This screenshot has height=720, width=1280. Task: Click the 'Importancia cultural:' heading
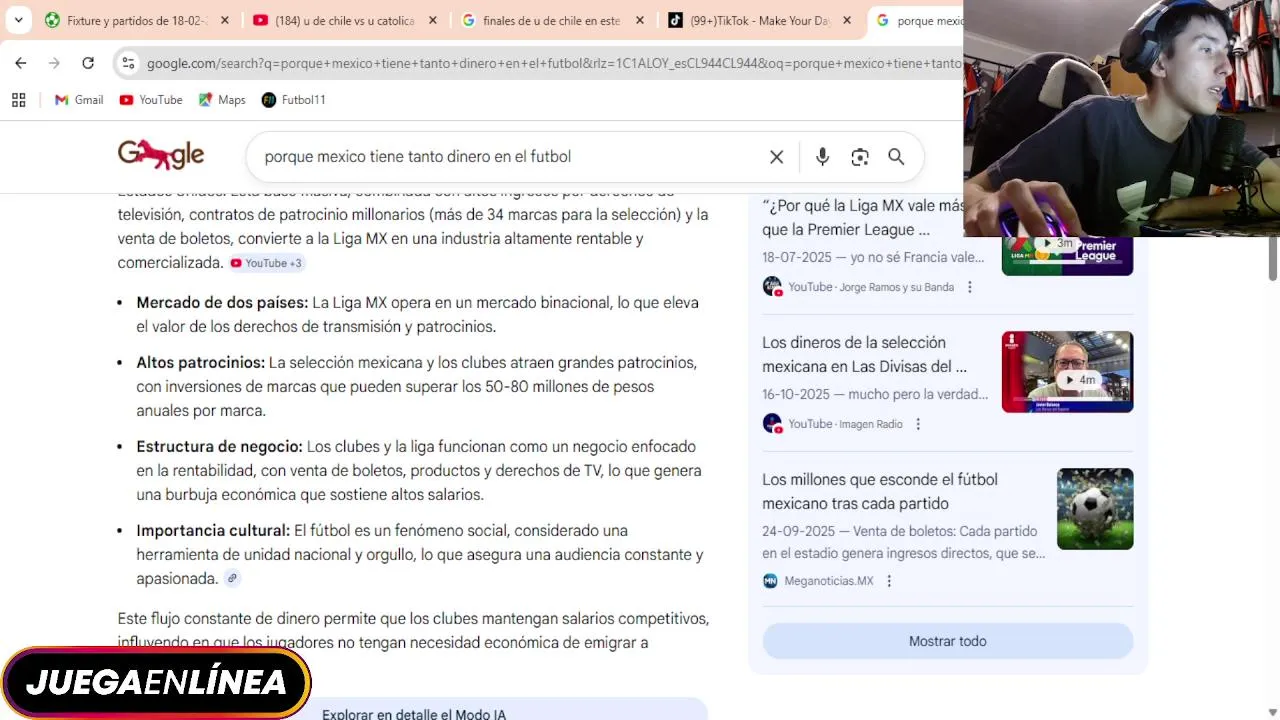(213, 530)
